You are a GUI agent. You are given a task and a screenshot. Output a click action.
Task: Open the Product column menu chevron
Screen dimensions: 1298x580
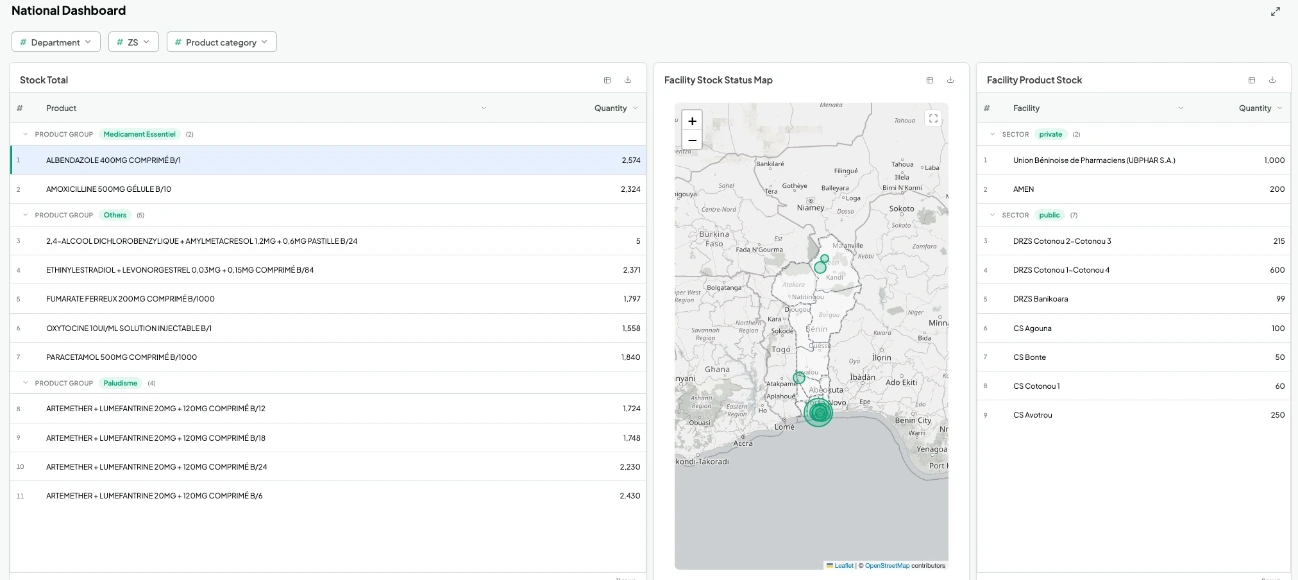click(484, 108)
